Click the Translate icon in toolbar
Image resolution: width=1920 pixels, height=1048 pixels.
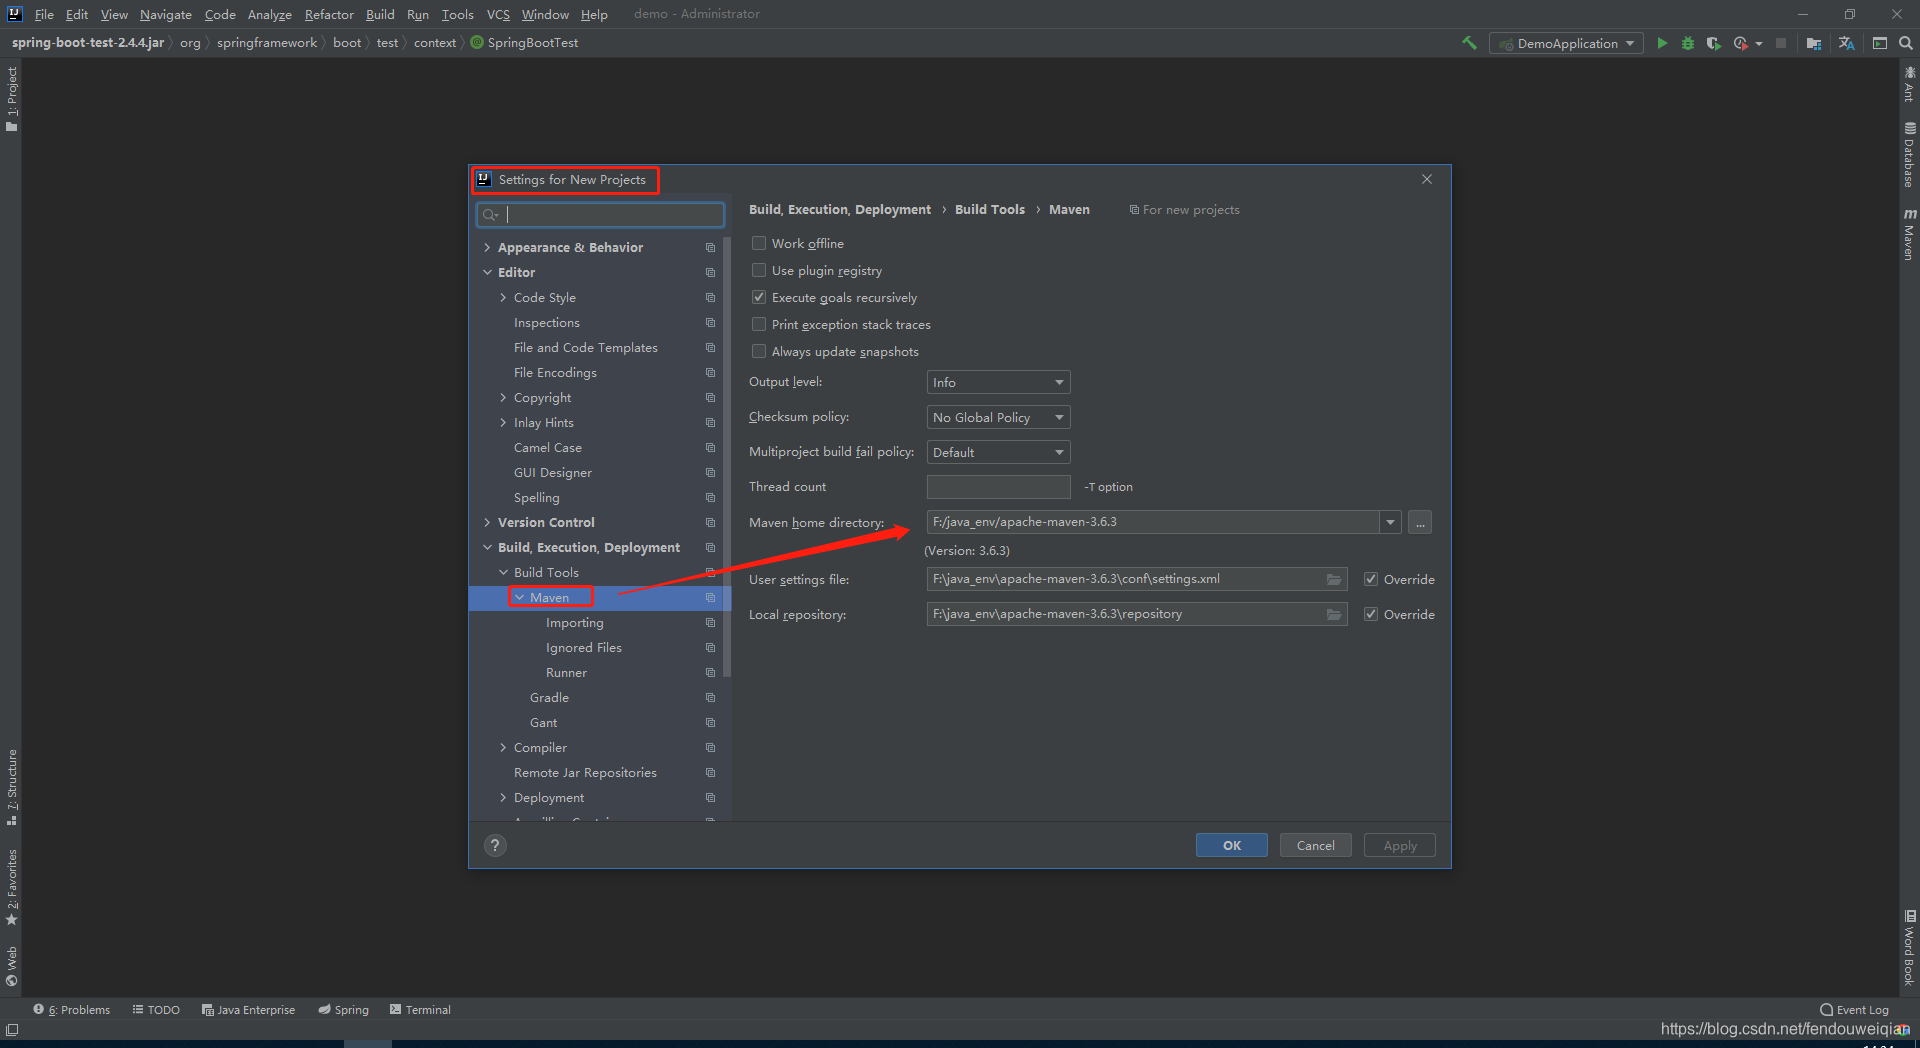[x=1846, y=43]
